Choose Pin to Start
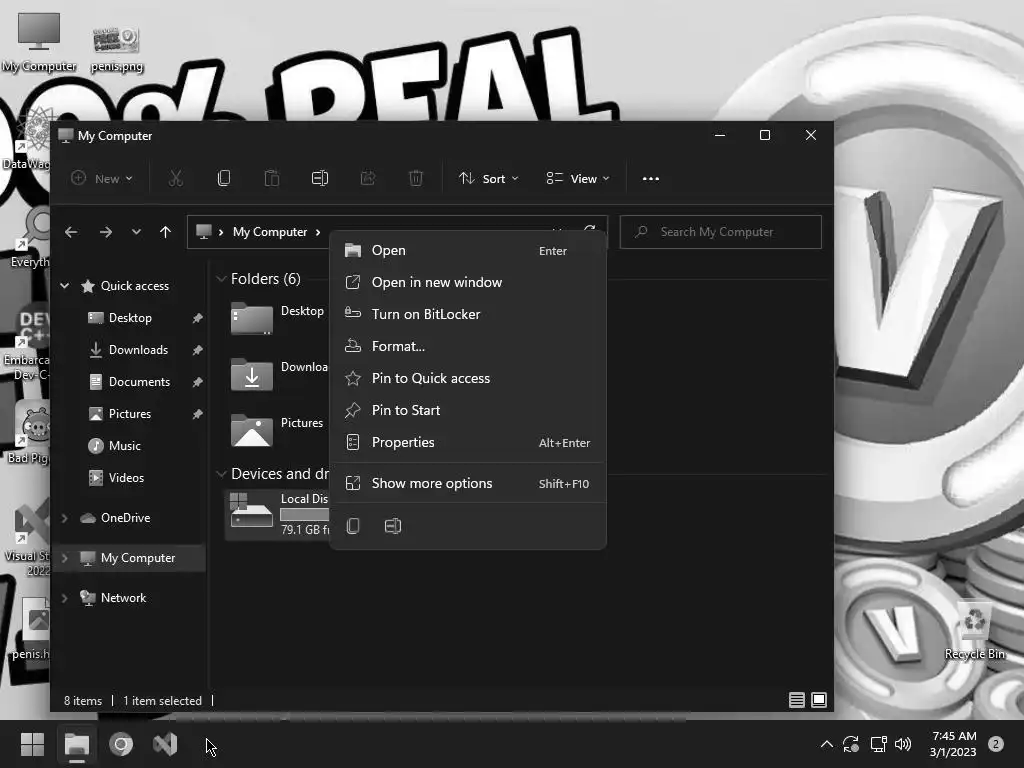The width and height of the screenshot is (1024, 768). [x=468, y=410]
